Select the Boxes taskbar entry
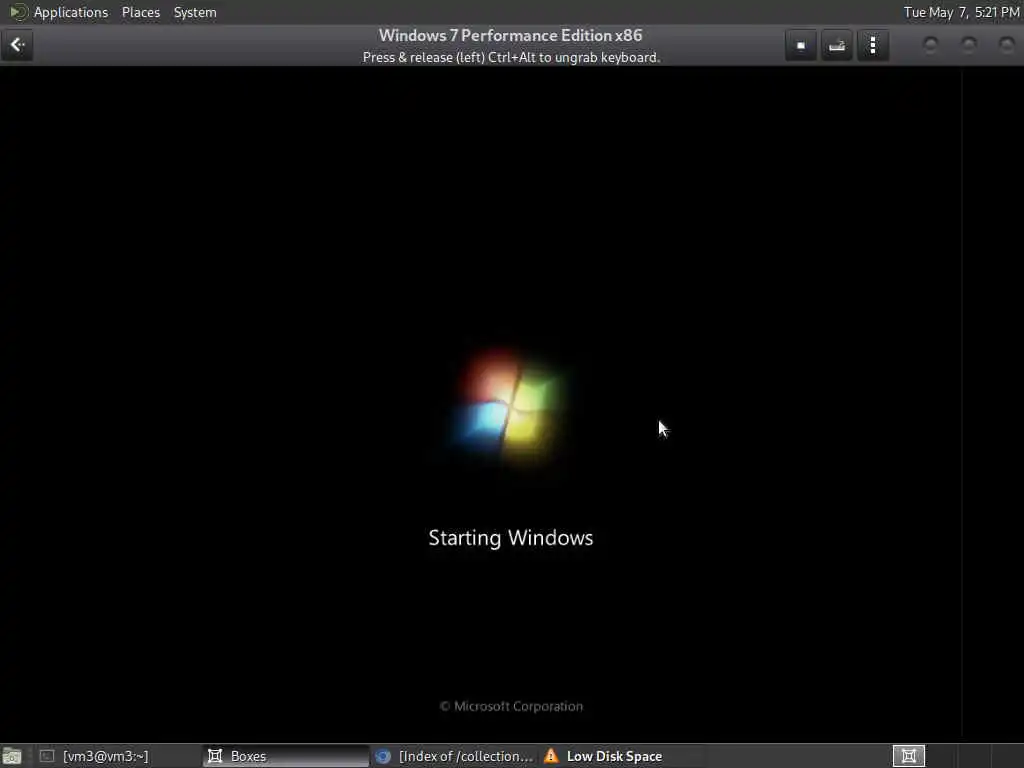The height and width of the screenshot is (768, 1024). click(286, 756)
